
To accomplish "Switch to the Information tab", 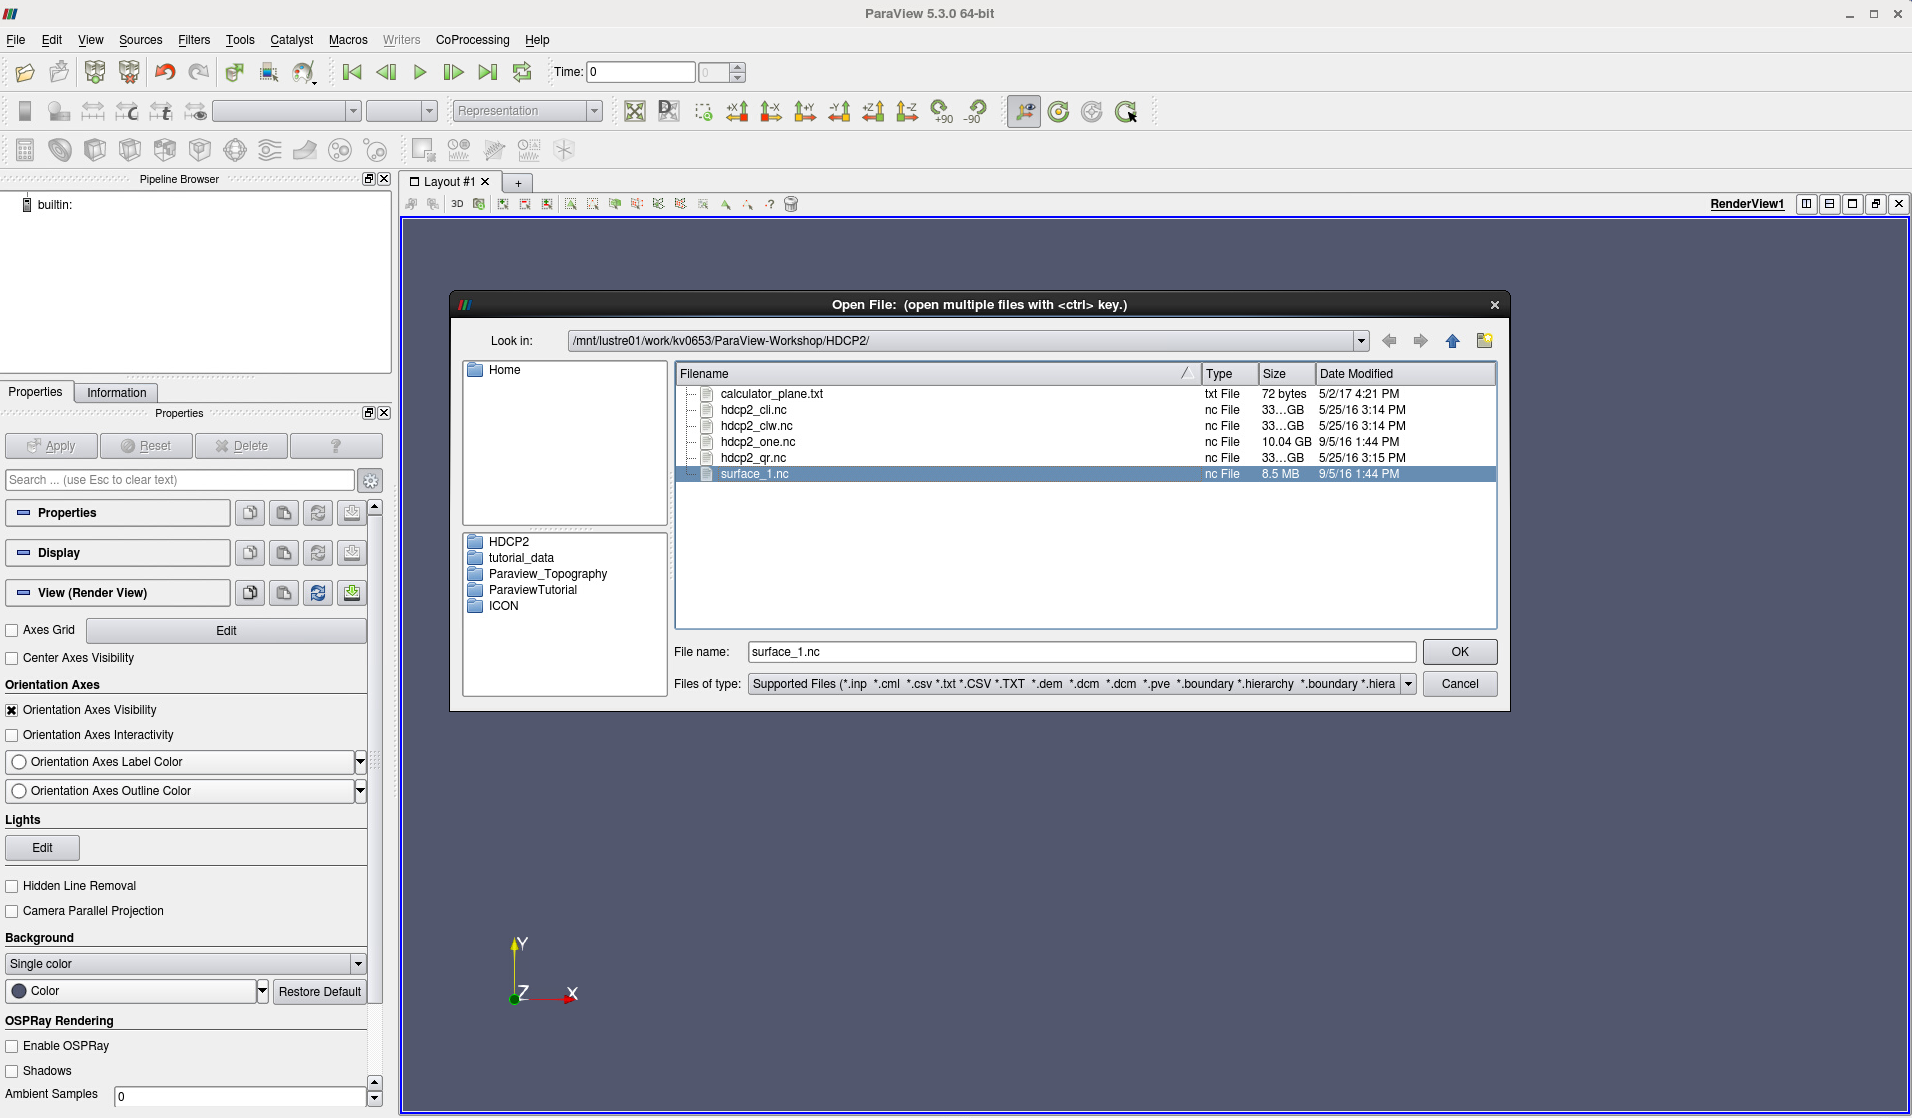I will (116, 393).
